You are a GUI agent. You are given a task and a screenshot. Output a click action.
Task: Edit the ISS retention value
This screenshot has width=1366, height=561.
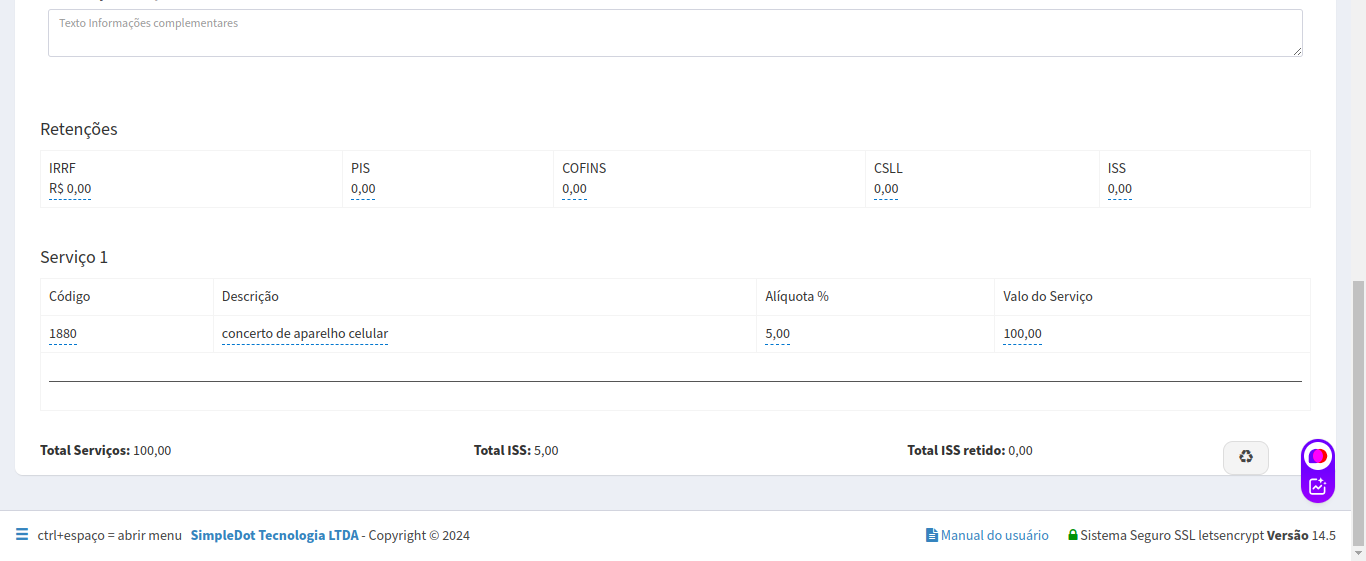1119,188
